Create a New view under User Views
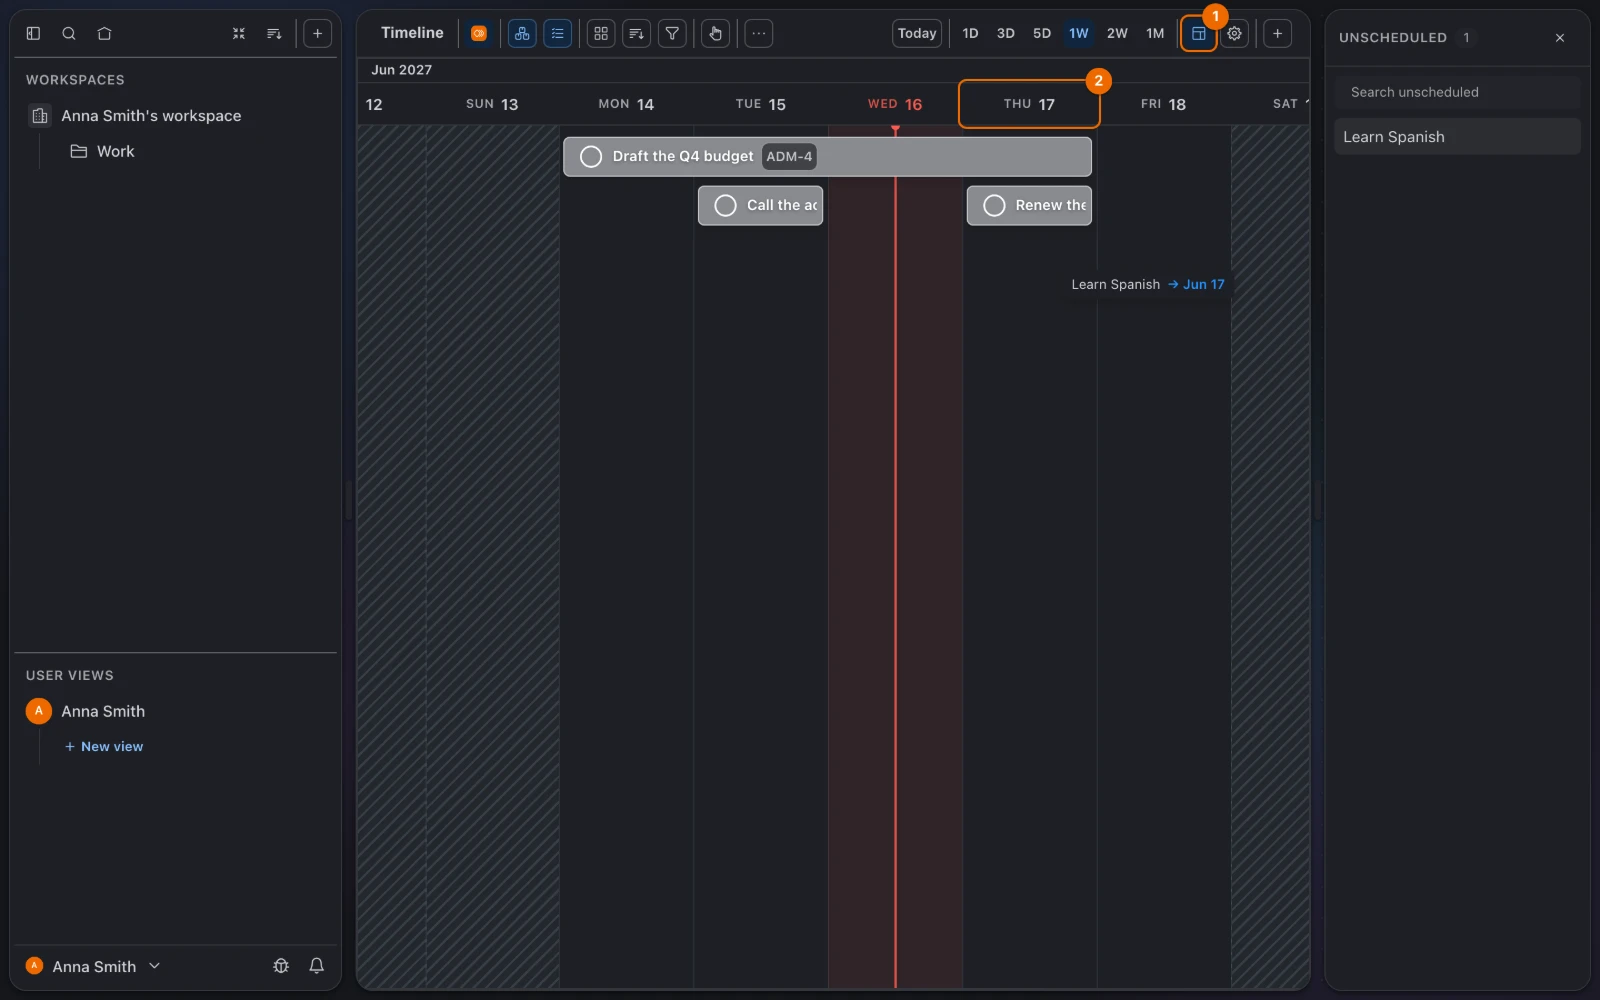The image size is (1600, 1000). [x=104, y=747]
